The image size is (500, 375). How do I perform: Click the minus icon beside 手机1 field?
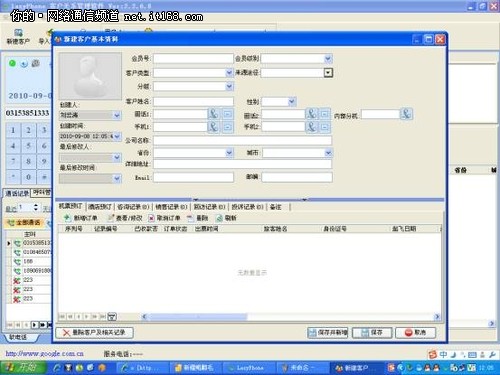(x=228, y=127)
